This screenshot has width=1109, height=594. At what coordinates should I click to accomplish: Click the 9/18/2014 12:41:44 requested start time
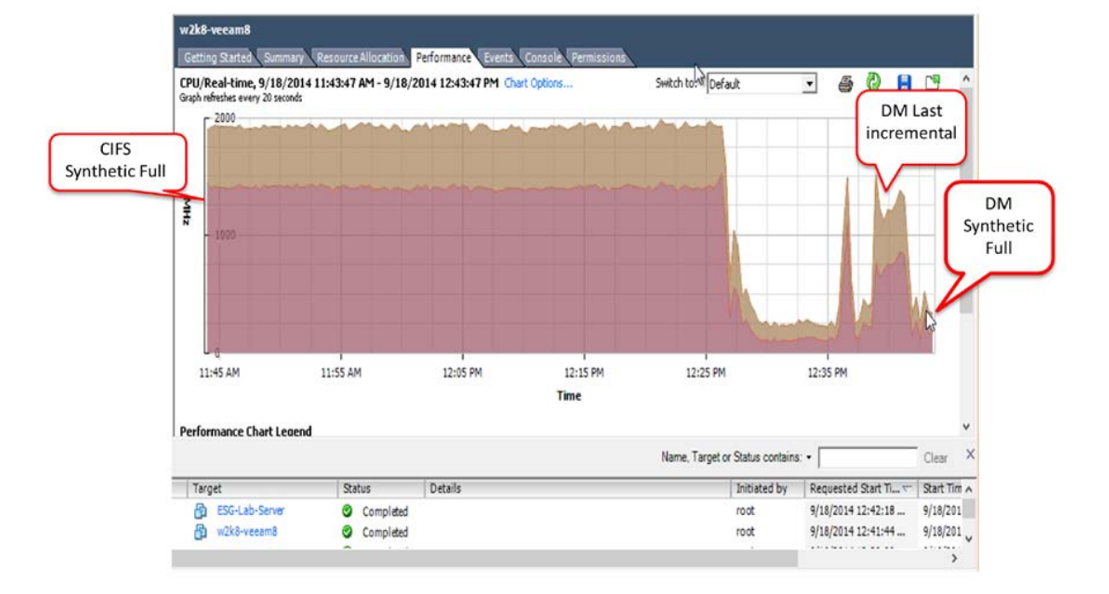coord(857,532)
